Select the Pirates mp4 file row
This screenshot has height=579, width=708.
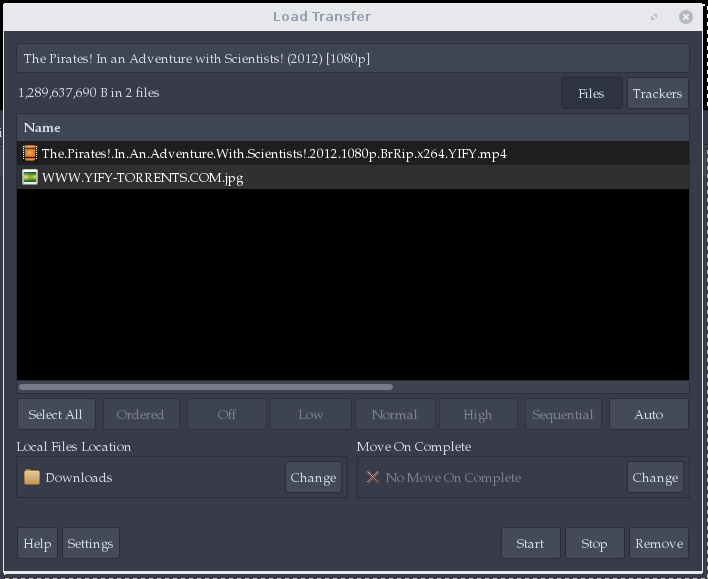[353, 154]
